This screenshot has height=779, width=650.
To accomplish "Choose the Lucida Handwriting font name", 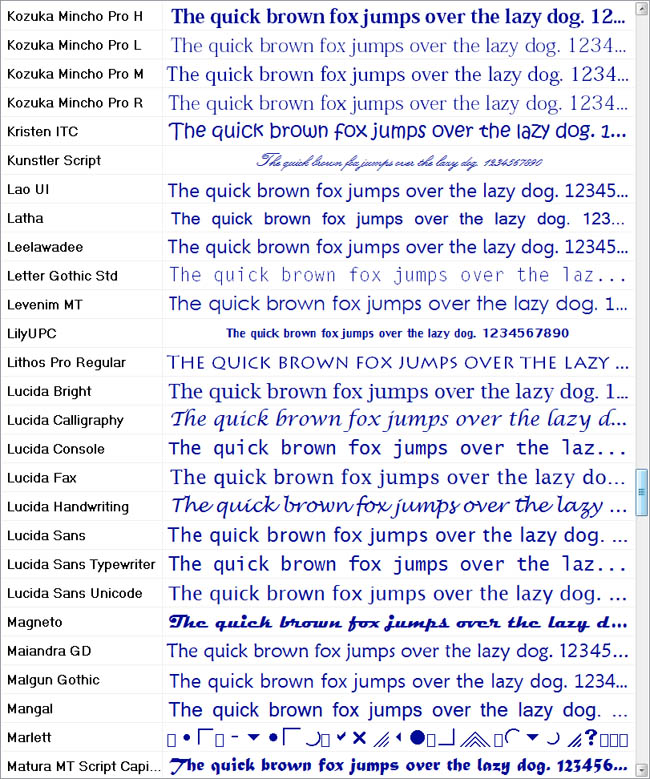I will [x=68, y=507].
